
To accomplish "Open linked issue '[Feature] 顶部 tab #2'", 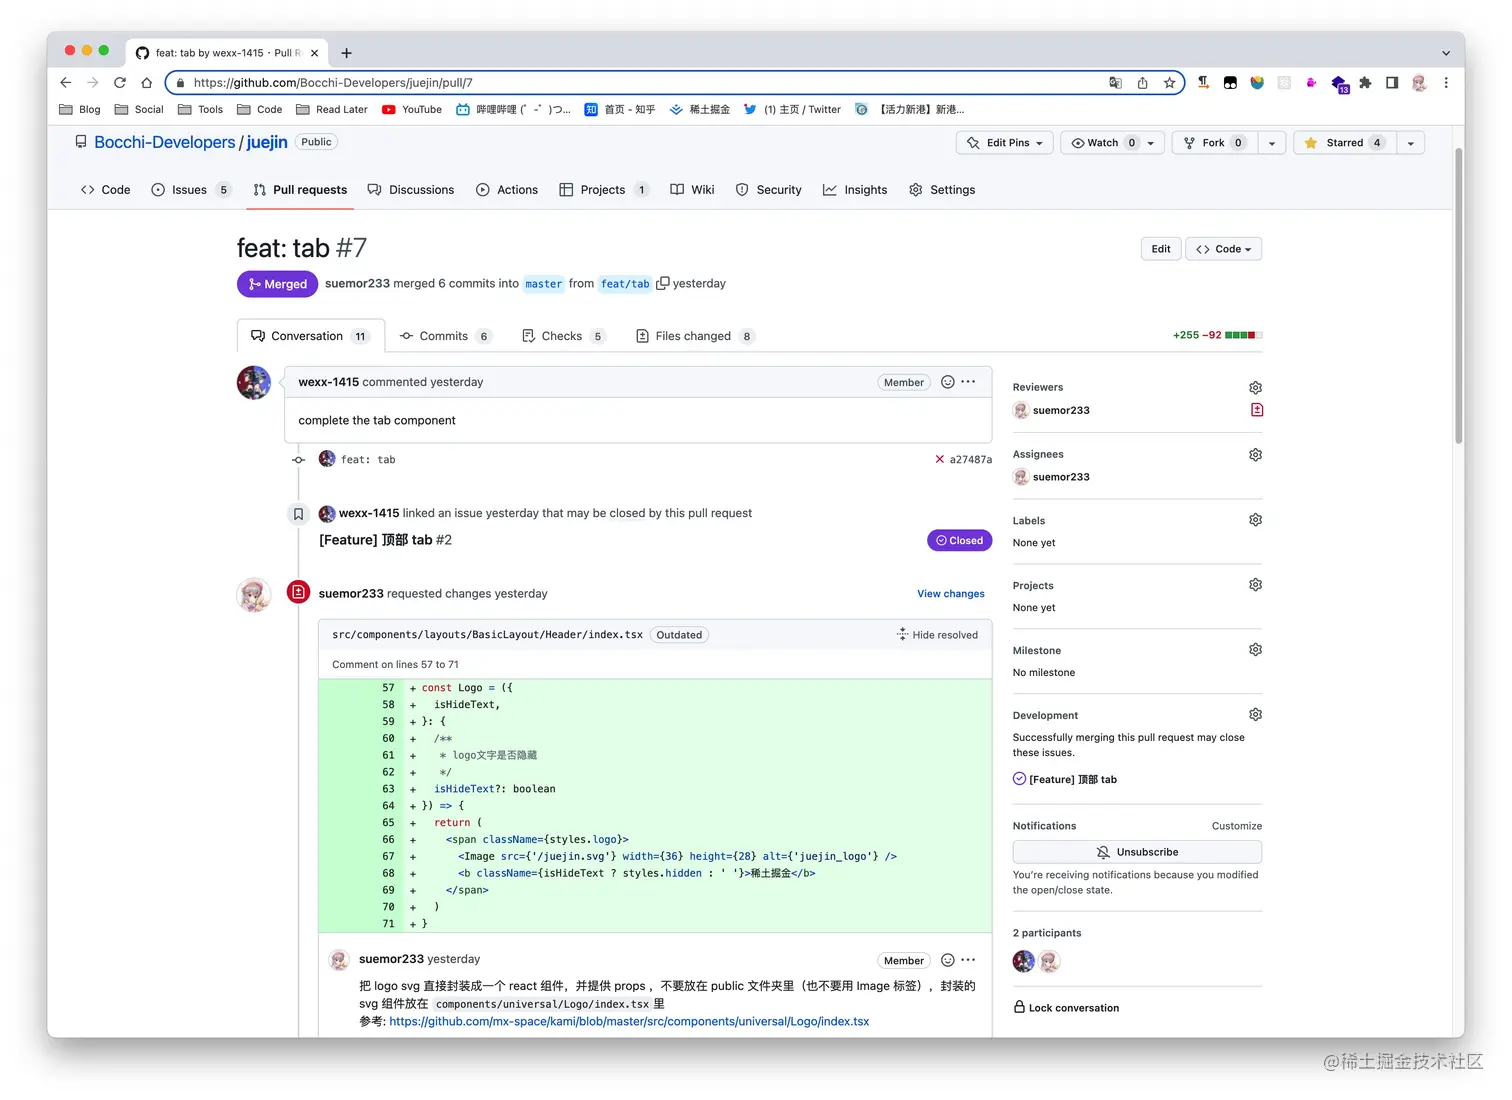I will 385,540.
